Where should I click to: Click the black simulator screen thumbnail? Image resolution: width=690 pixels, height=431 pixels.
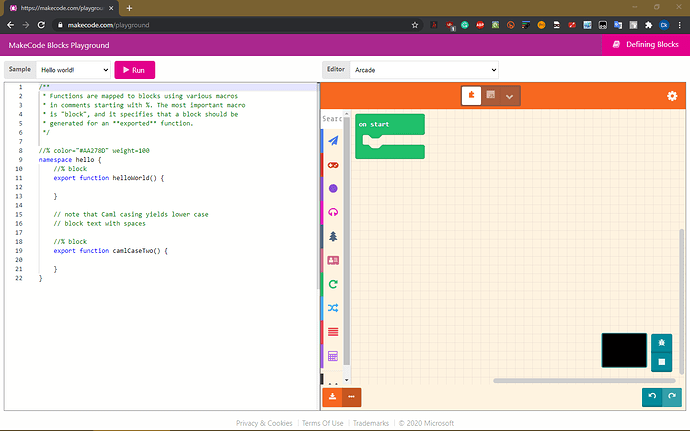[624, 350]
